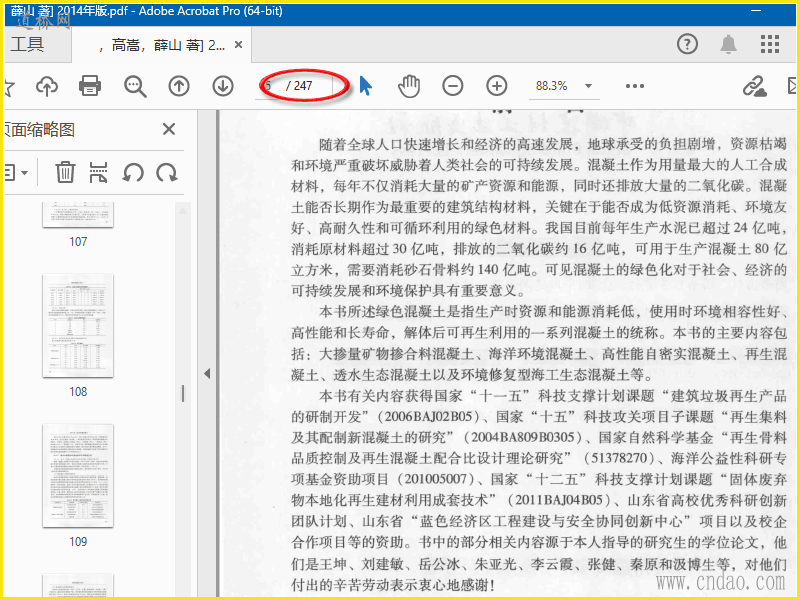This screenshot has height=600, width=800.
Task: Click the thumbnails panel scrollbar
Action: pos(183,393)
